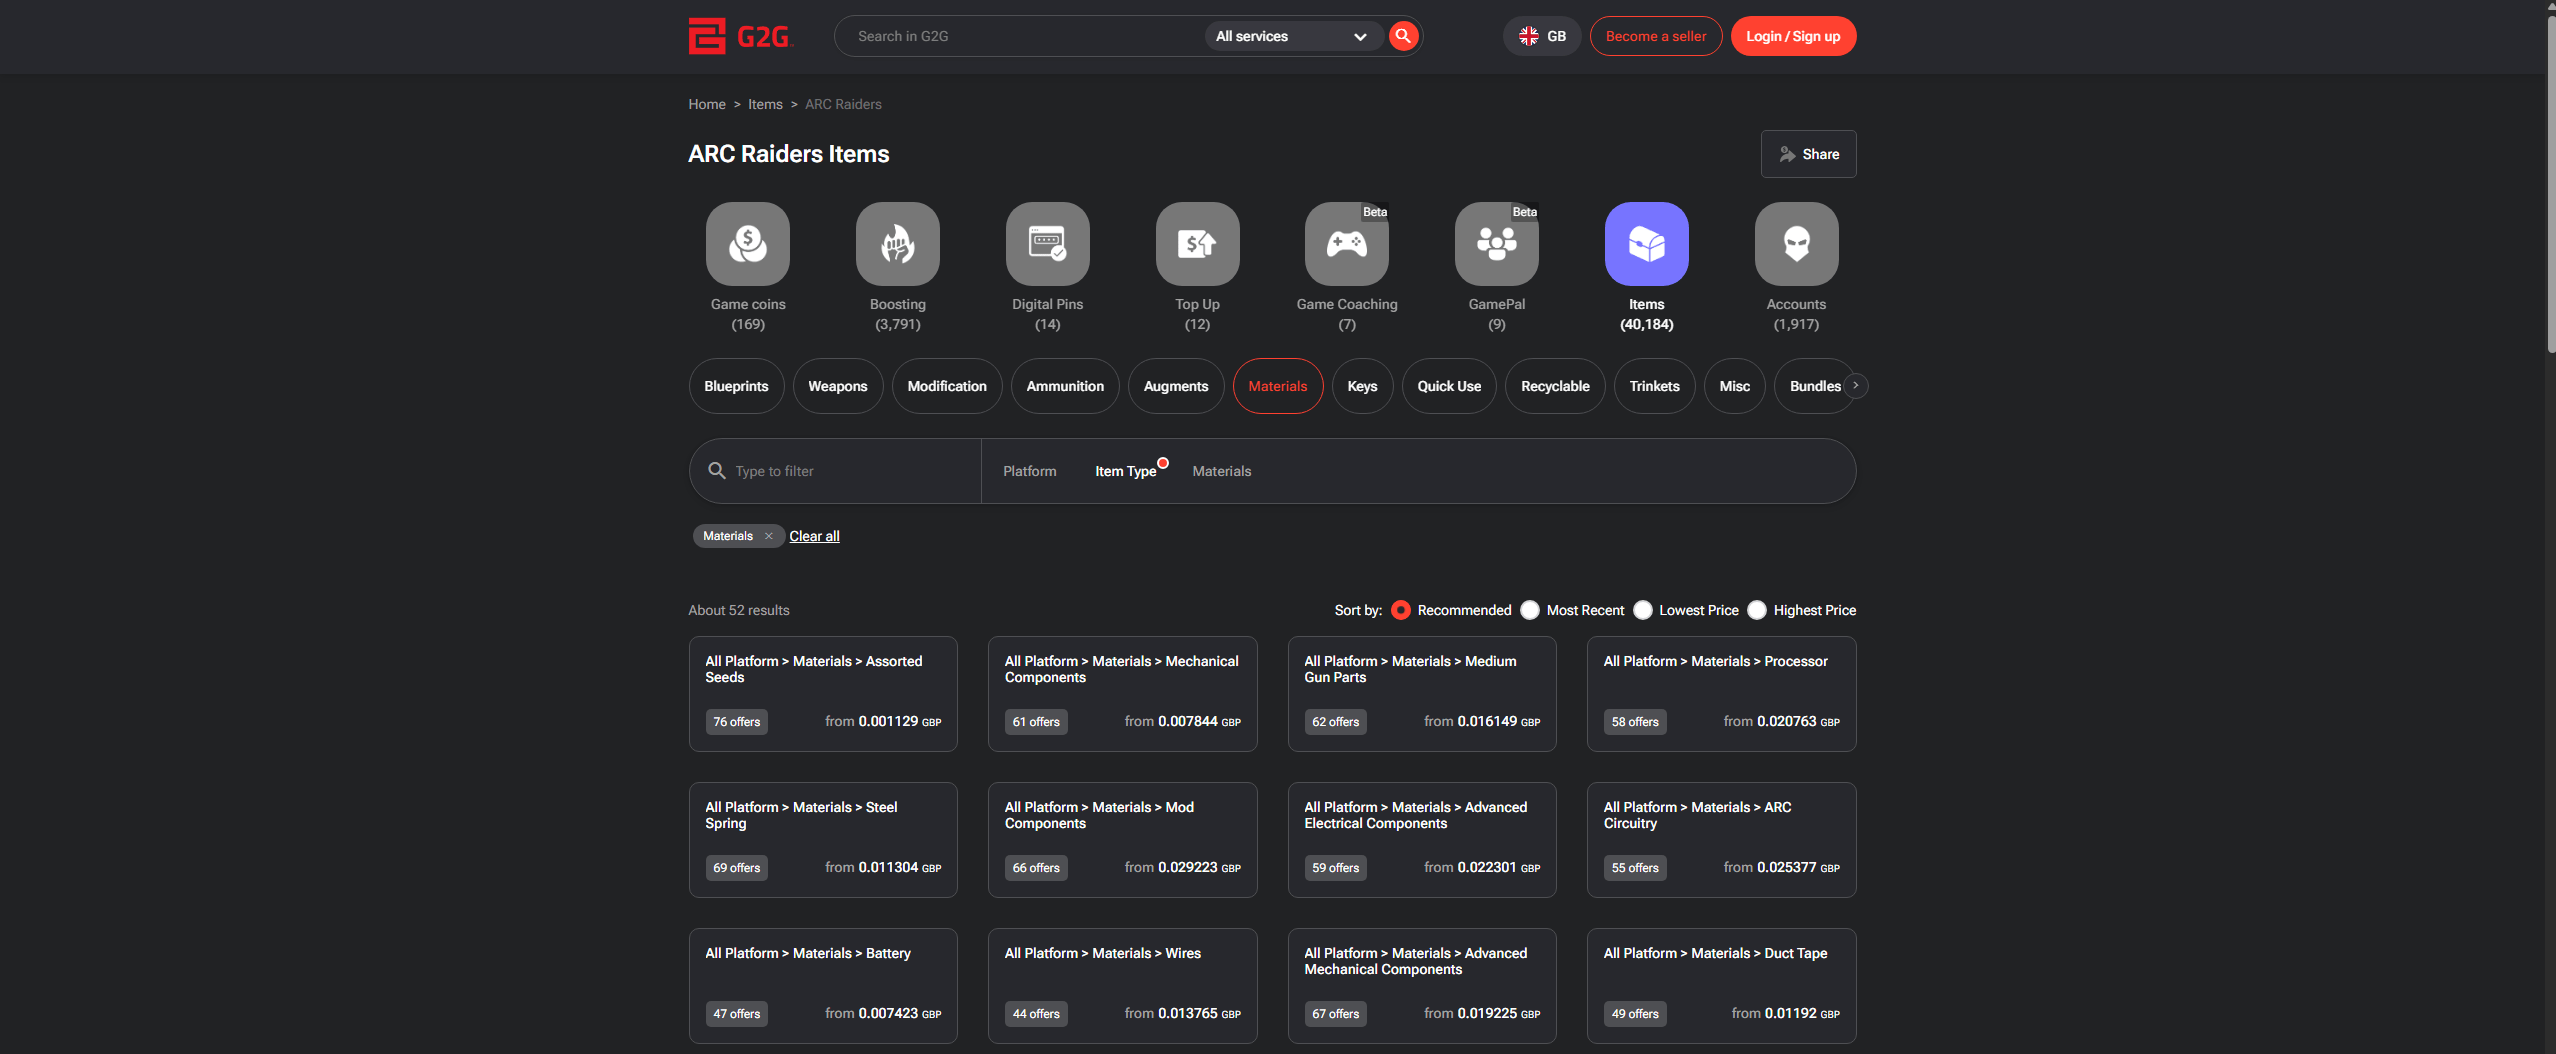Viewport: 2556px width, 1054px height.
Task: Select the Boosting service icon
Action: [897, 244]
